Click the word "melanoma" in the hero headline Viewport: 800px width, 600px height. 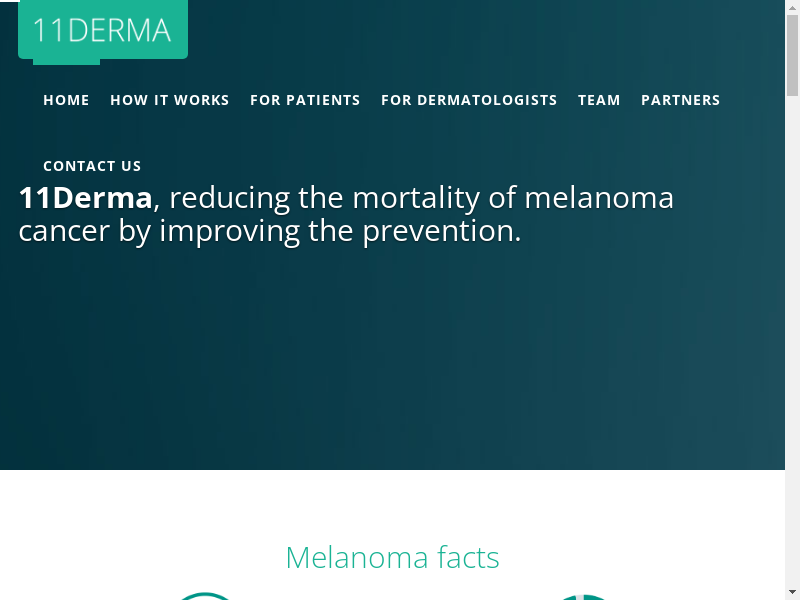pyautogui.click(x=599, y=198)
